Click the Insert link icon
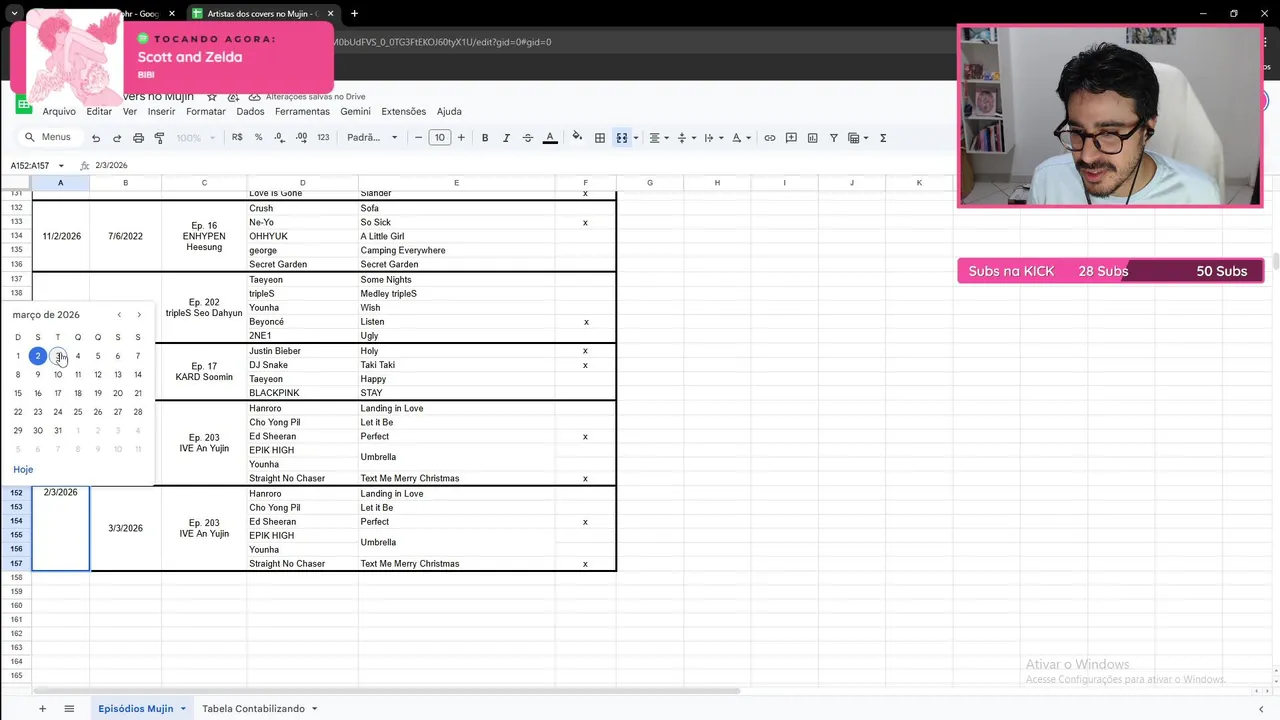 770,138
